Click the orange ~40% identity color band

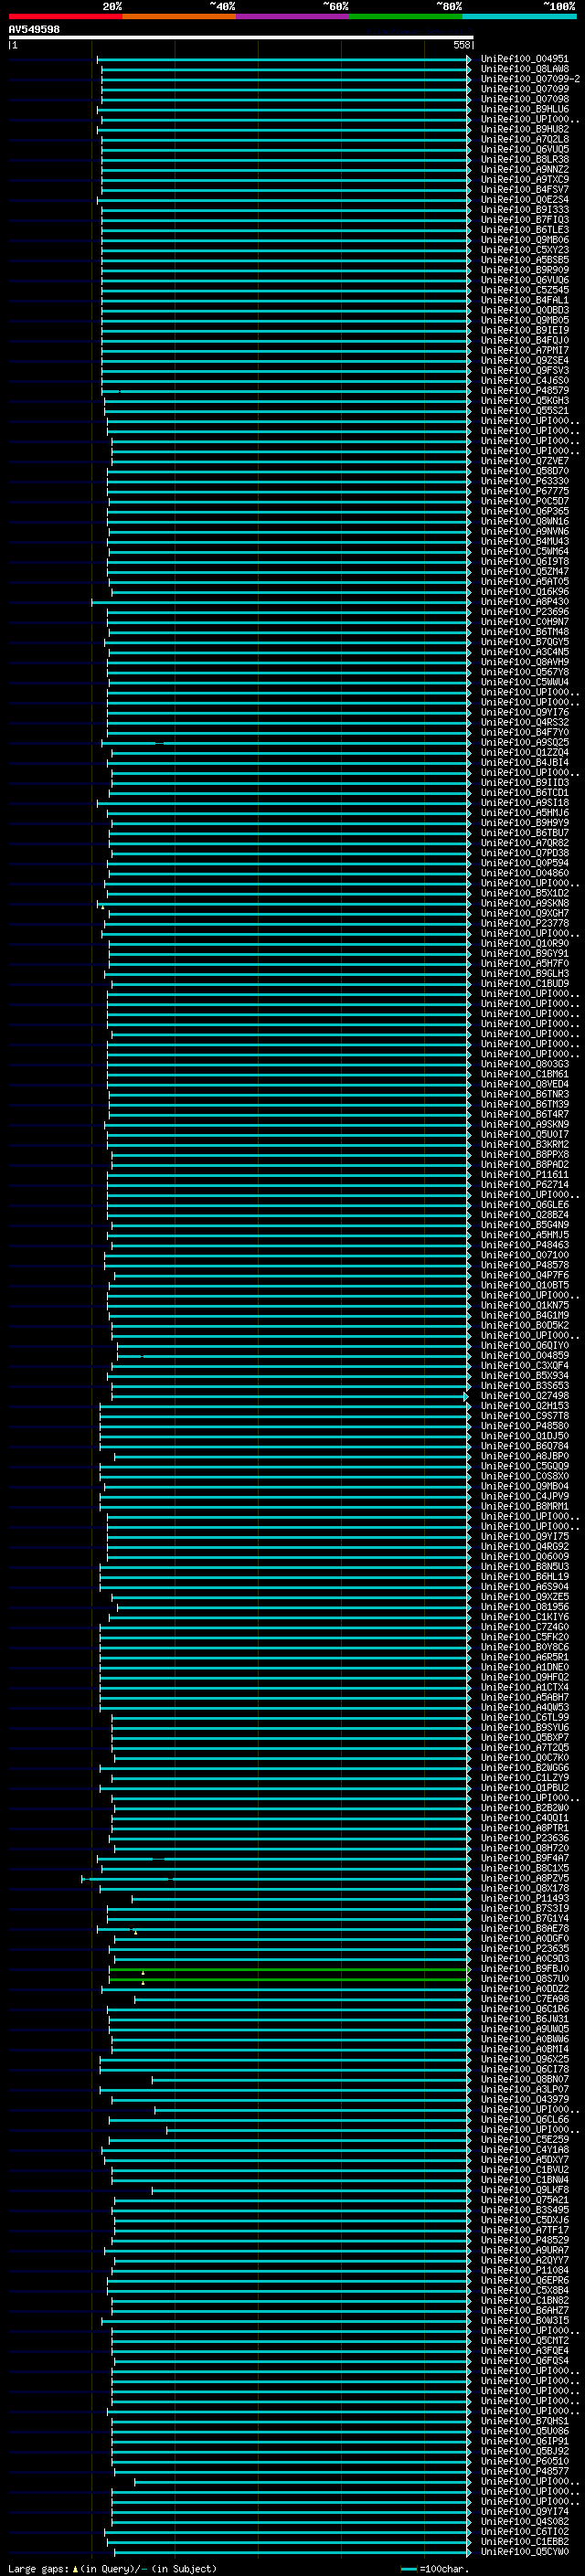[179, 16]
